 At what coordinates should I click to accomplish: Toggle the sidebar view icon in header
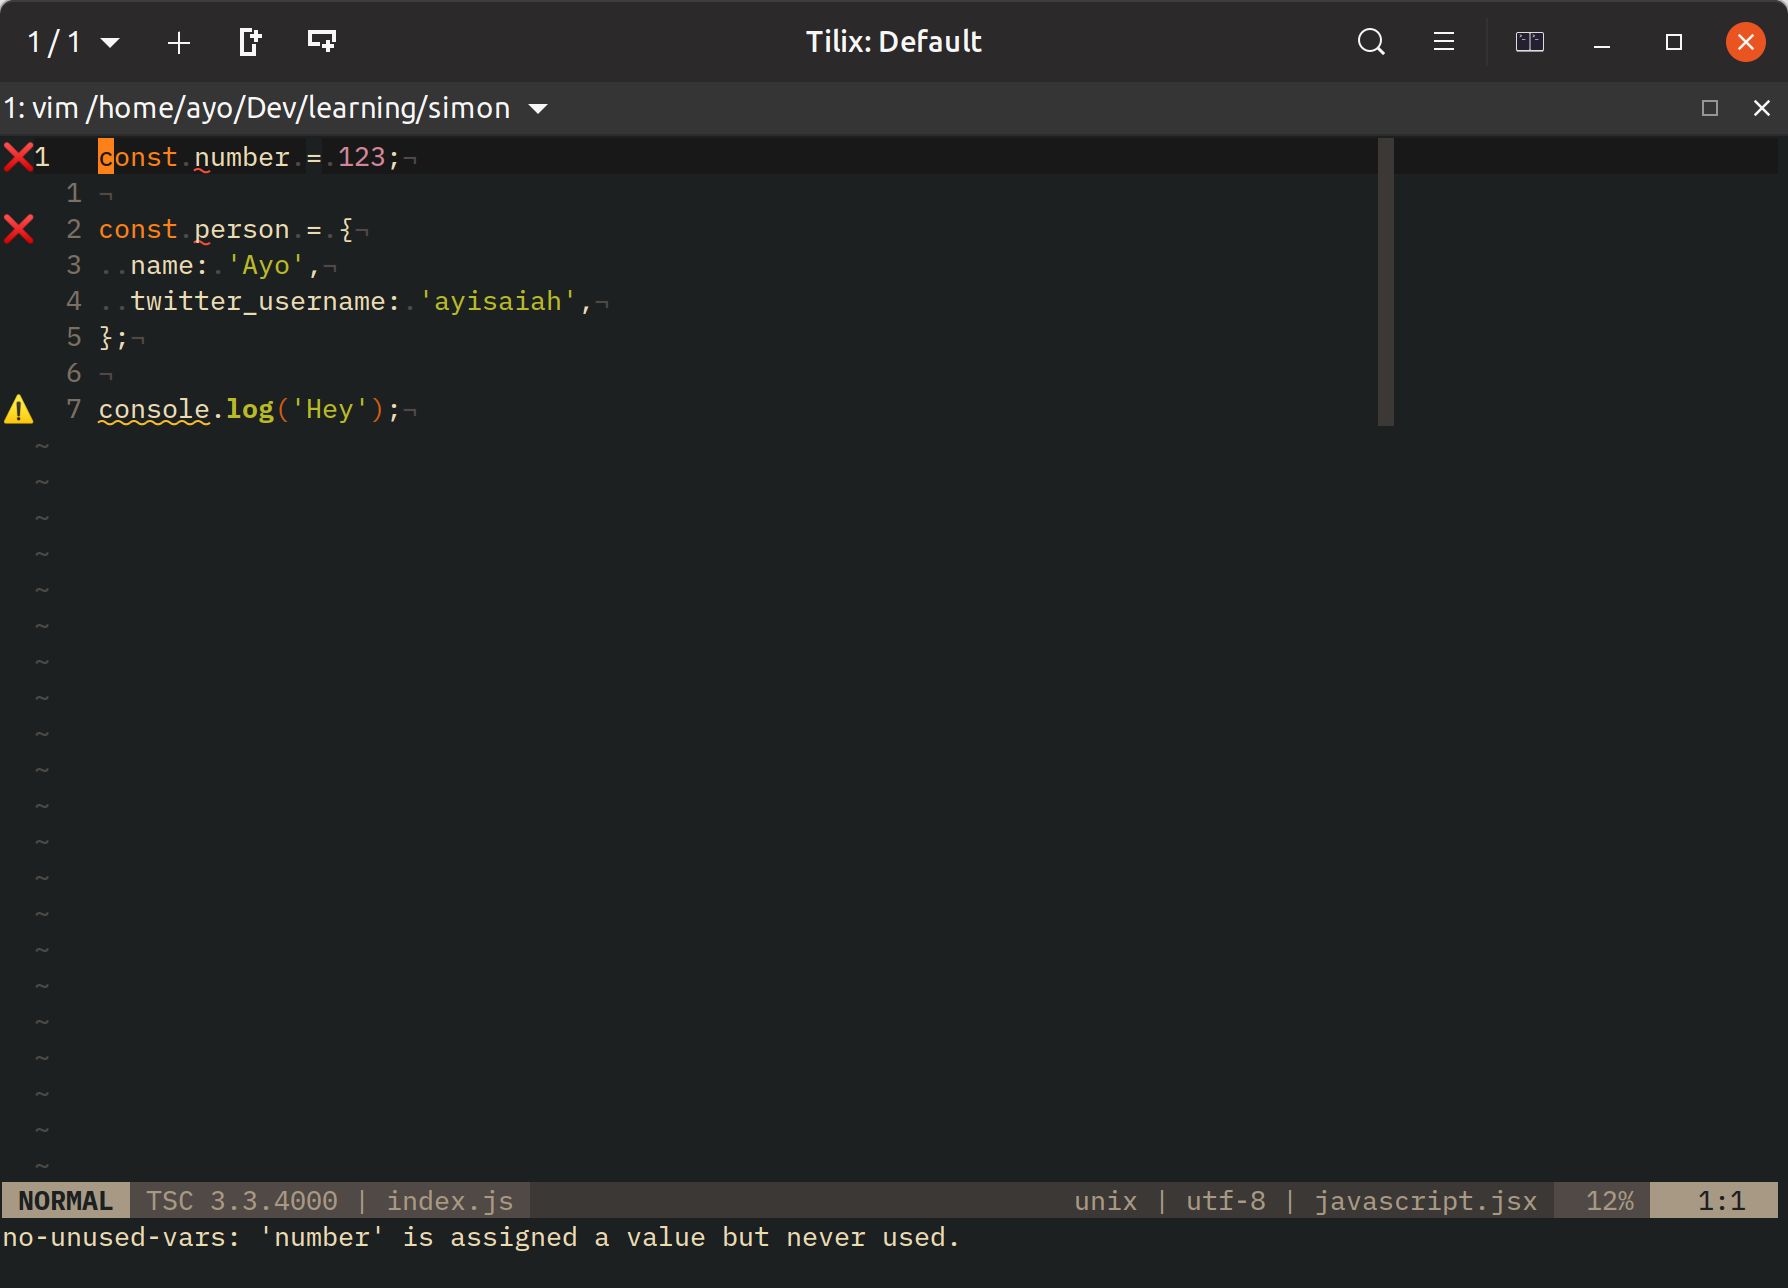pyautogui.click(x=1529, y=42)
